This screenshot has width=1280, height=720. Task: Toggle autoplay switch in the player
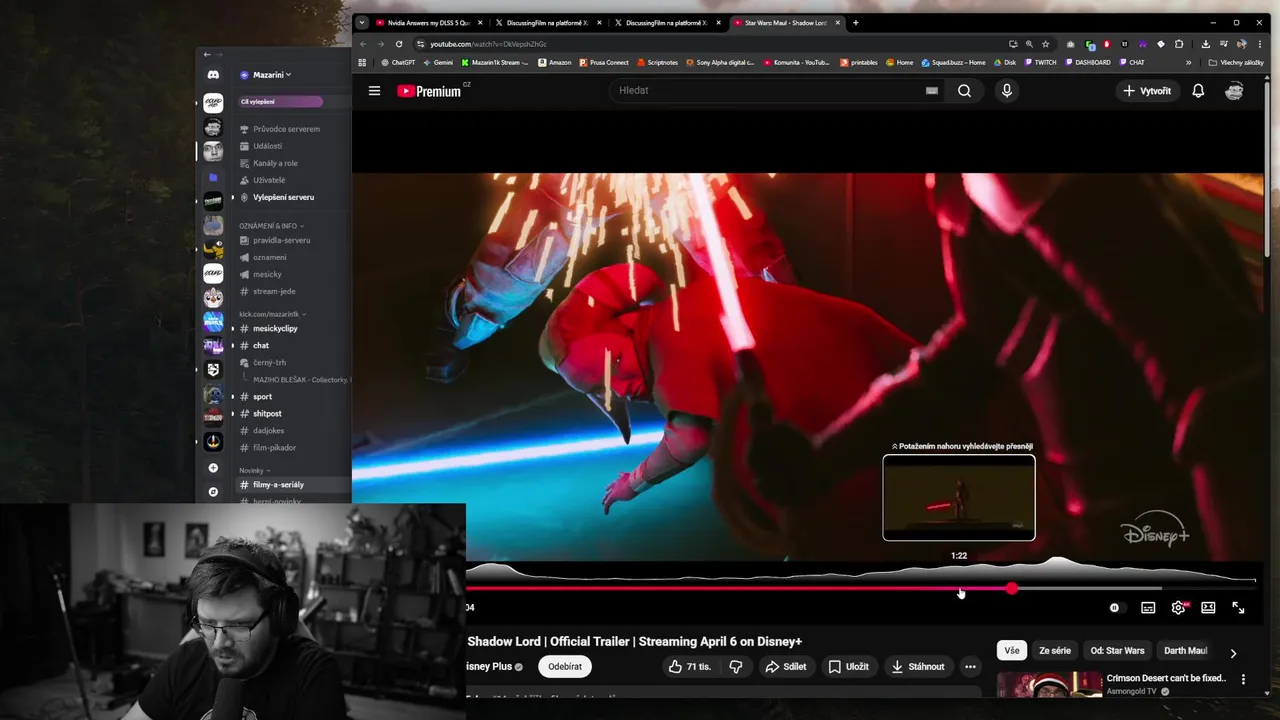(1116, 607)
